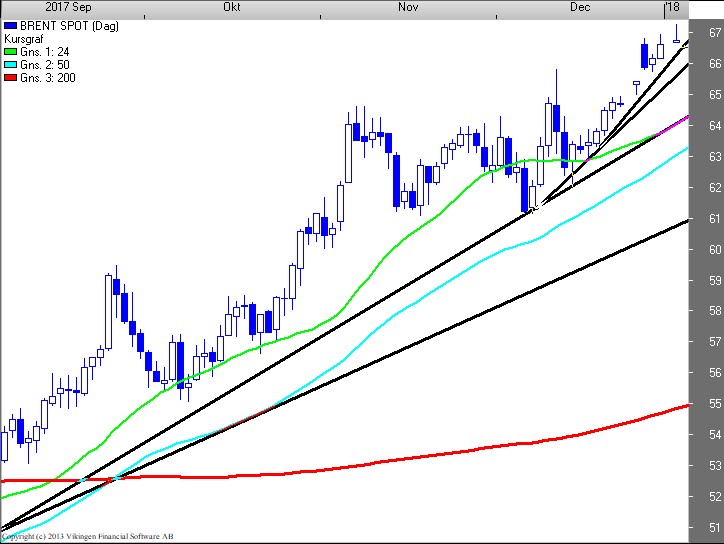Viewport: 724px width, 544px height.
Task: Select the Okt month label on time axis
Action: coord(231,7)
